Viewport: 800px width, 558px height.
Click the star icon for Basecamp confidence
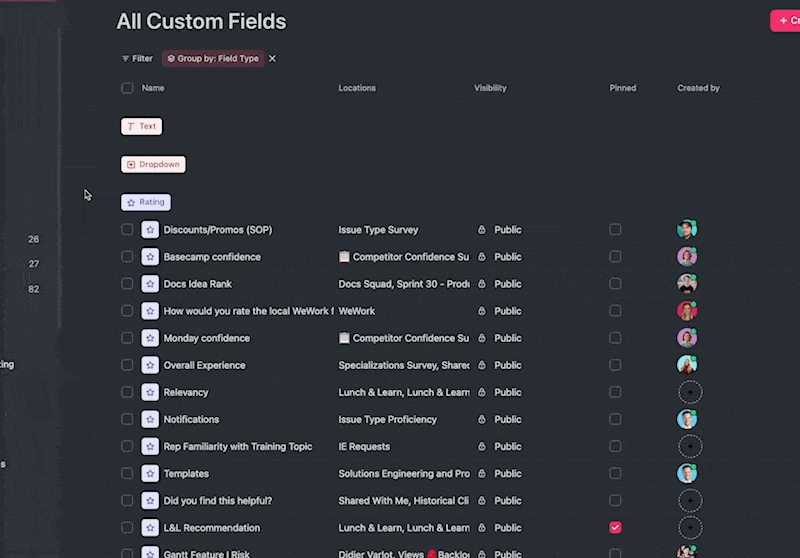pyautogui.click(x=150, y=257)
